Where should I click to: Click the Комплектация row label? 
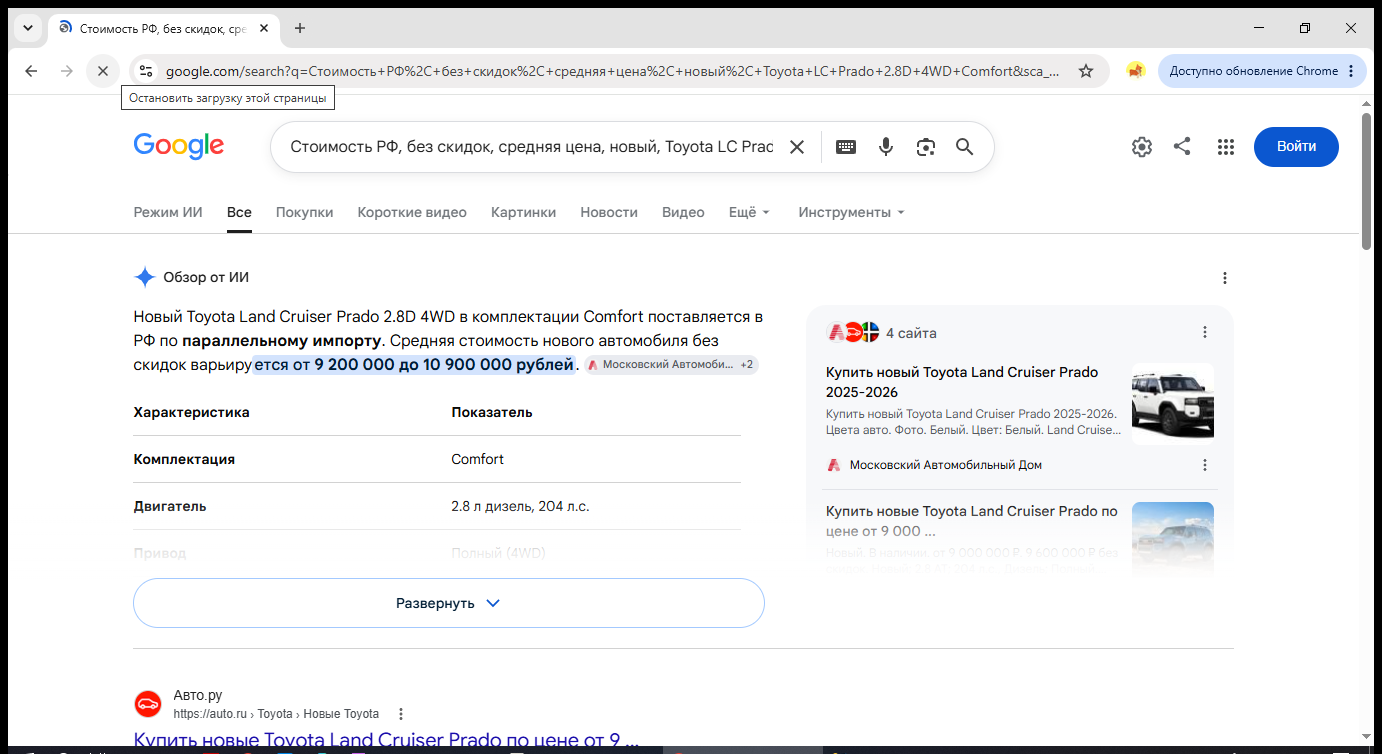[x=184, y=459]
